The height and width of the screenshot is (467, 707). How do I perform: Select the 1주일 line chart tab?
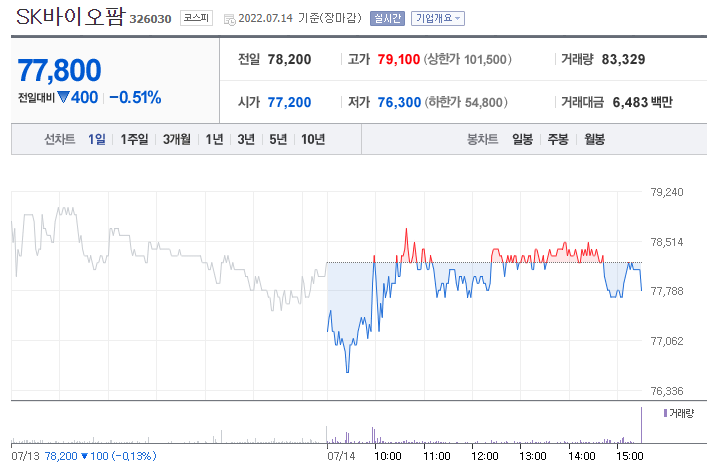pyautogui.click(x=134, y=139)
